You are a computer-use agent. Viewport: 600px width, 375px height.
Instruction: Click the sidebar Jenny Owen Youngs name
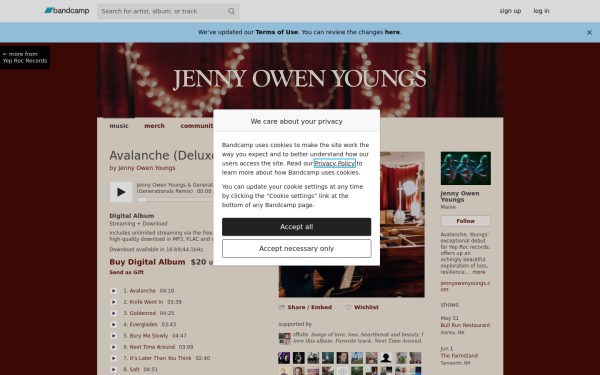point(460,196)
